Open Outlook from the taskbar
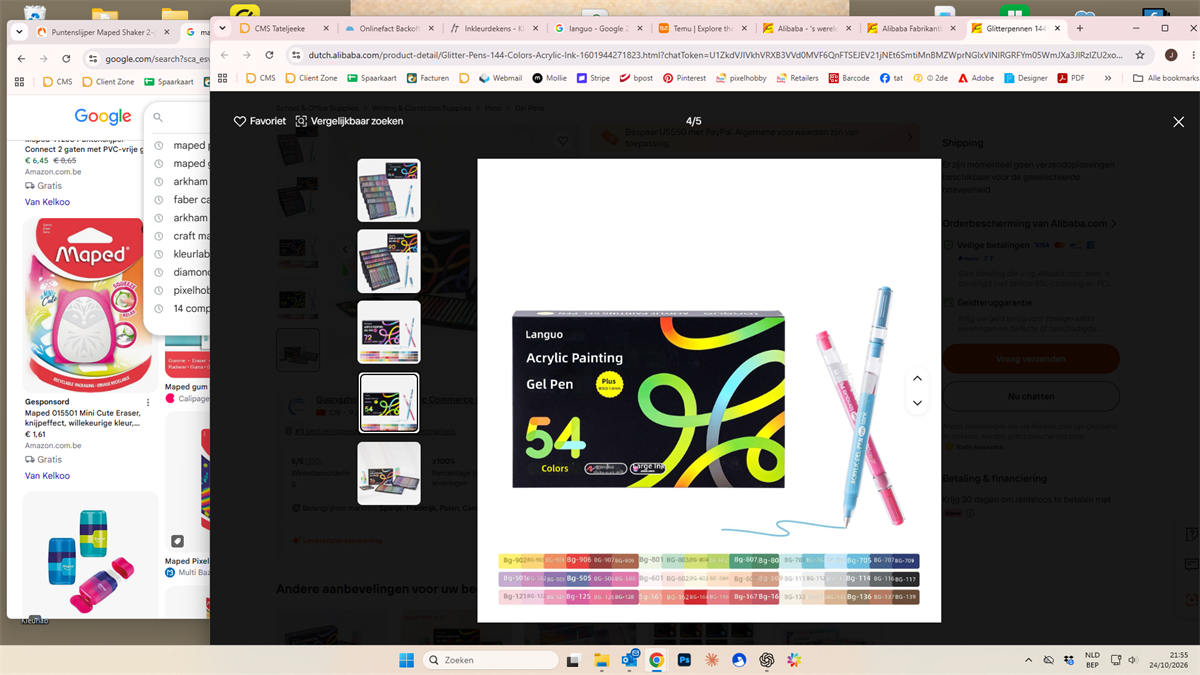This screenshot has height=675, width=1200. click(x=630, y=660)
